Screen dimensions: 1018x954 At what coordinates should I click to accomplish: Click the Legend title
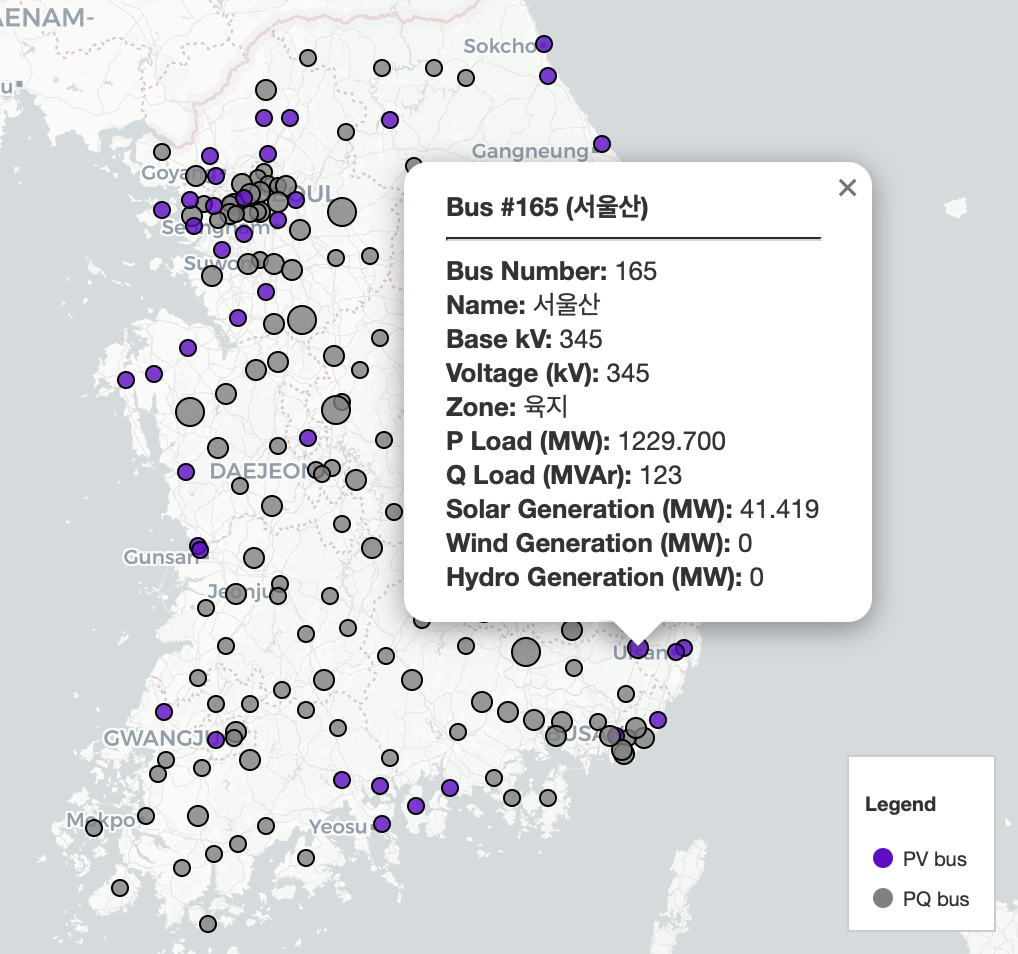[x=900, y=804]
